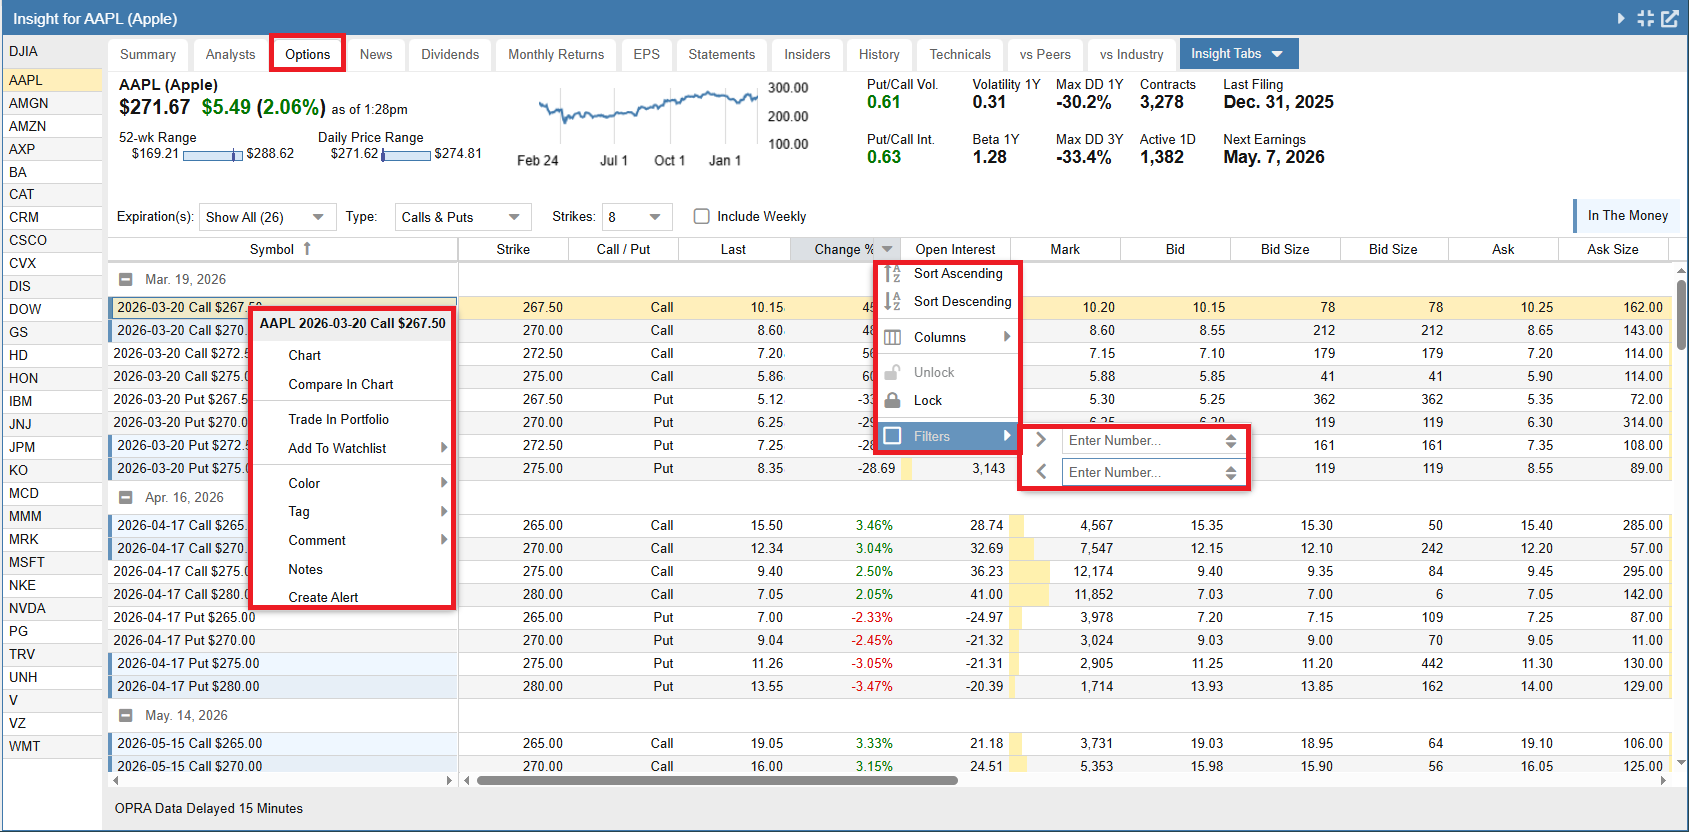Open the vs Peers tab

[x=1045, y=54]
